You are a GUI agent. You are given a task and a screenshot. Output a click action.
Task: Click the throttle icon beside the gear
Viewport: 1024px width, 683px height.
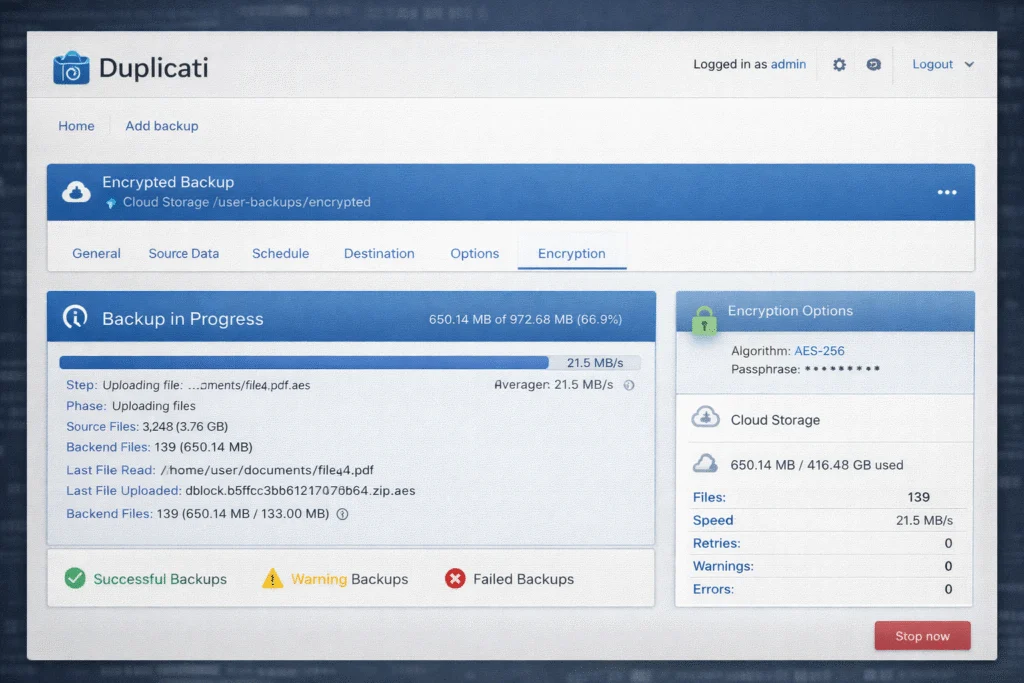coord(874,64)
